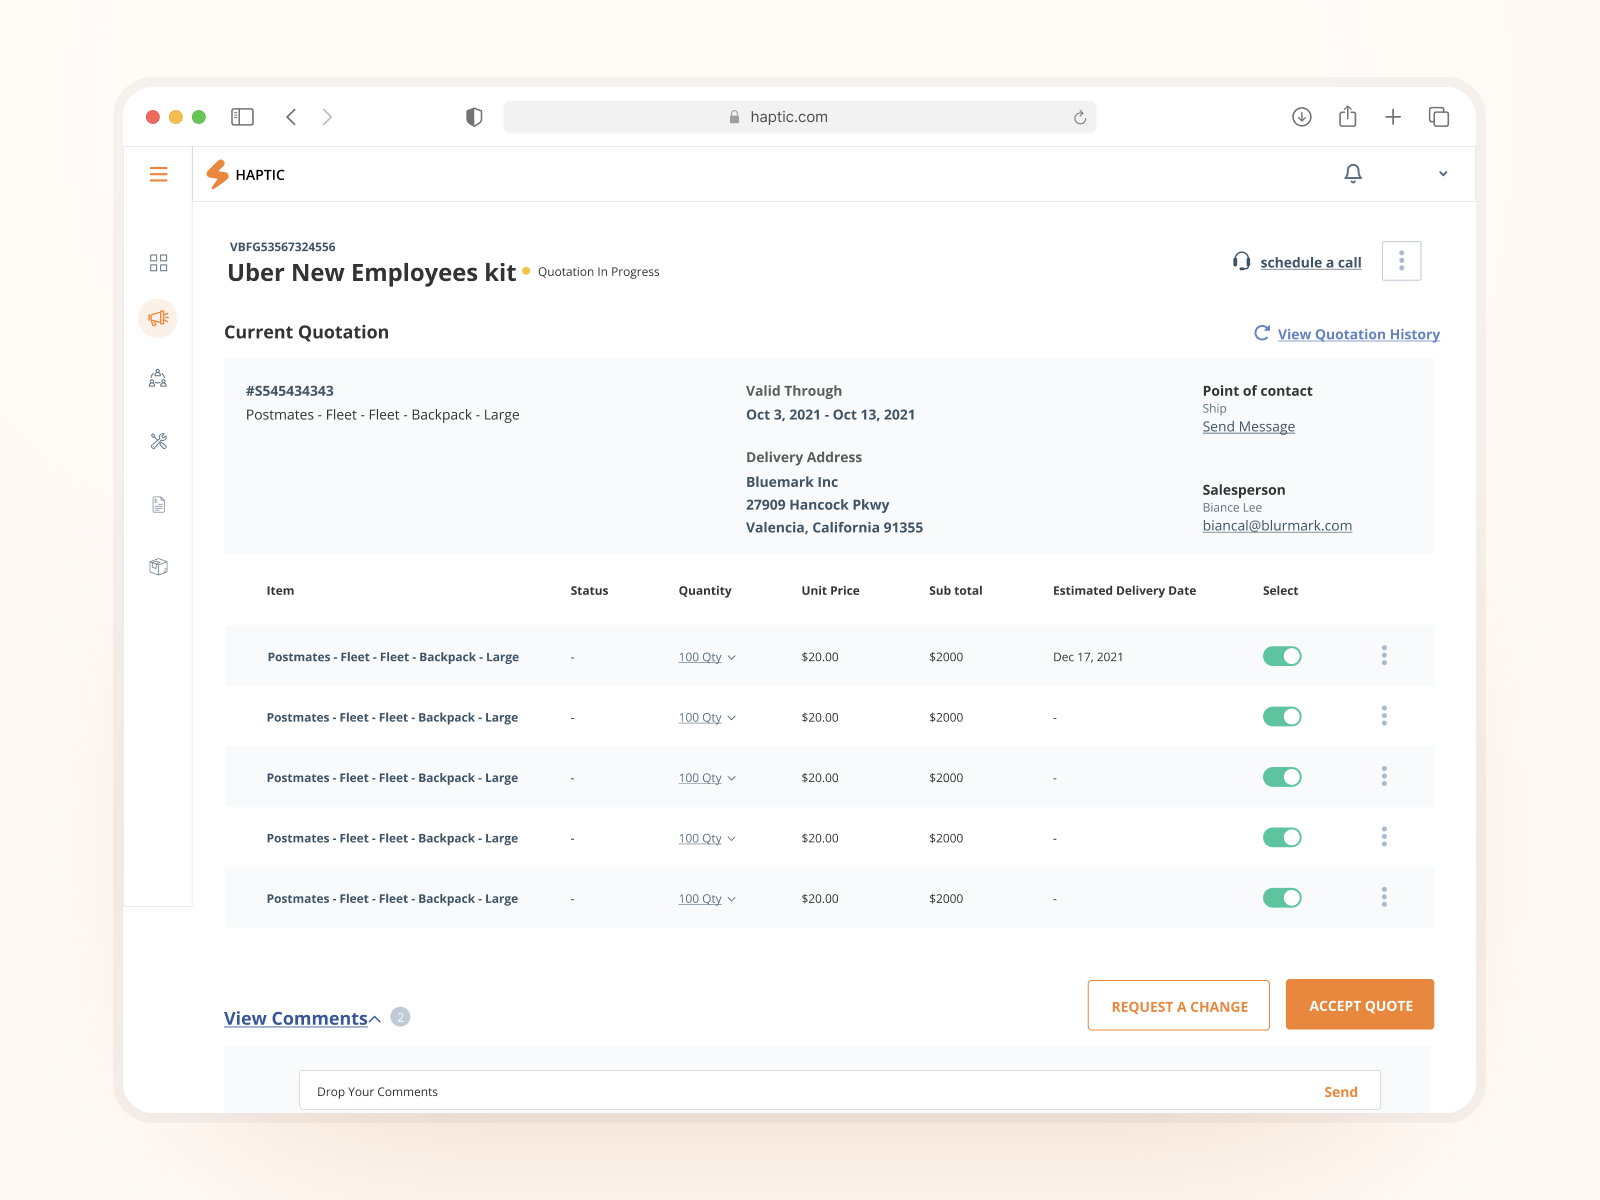Click the Accept Quote button
This screenshot has height=1200, width=1600.
point(1359,1005)
